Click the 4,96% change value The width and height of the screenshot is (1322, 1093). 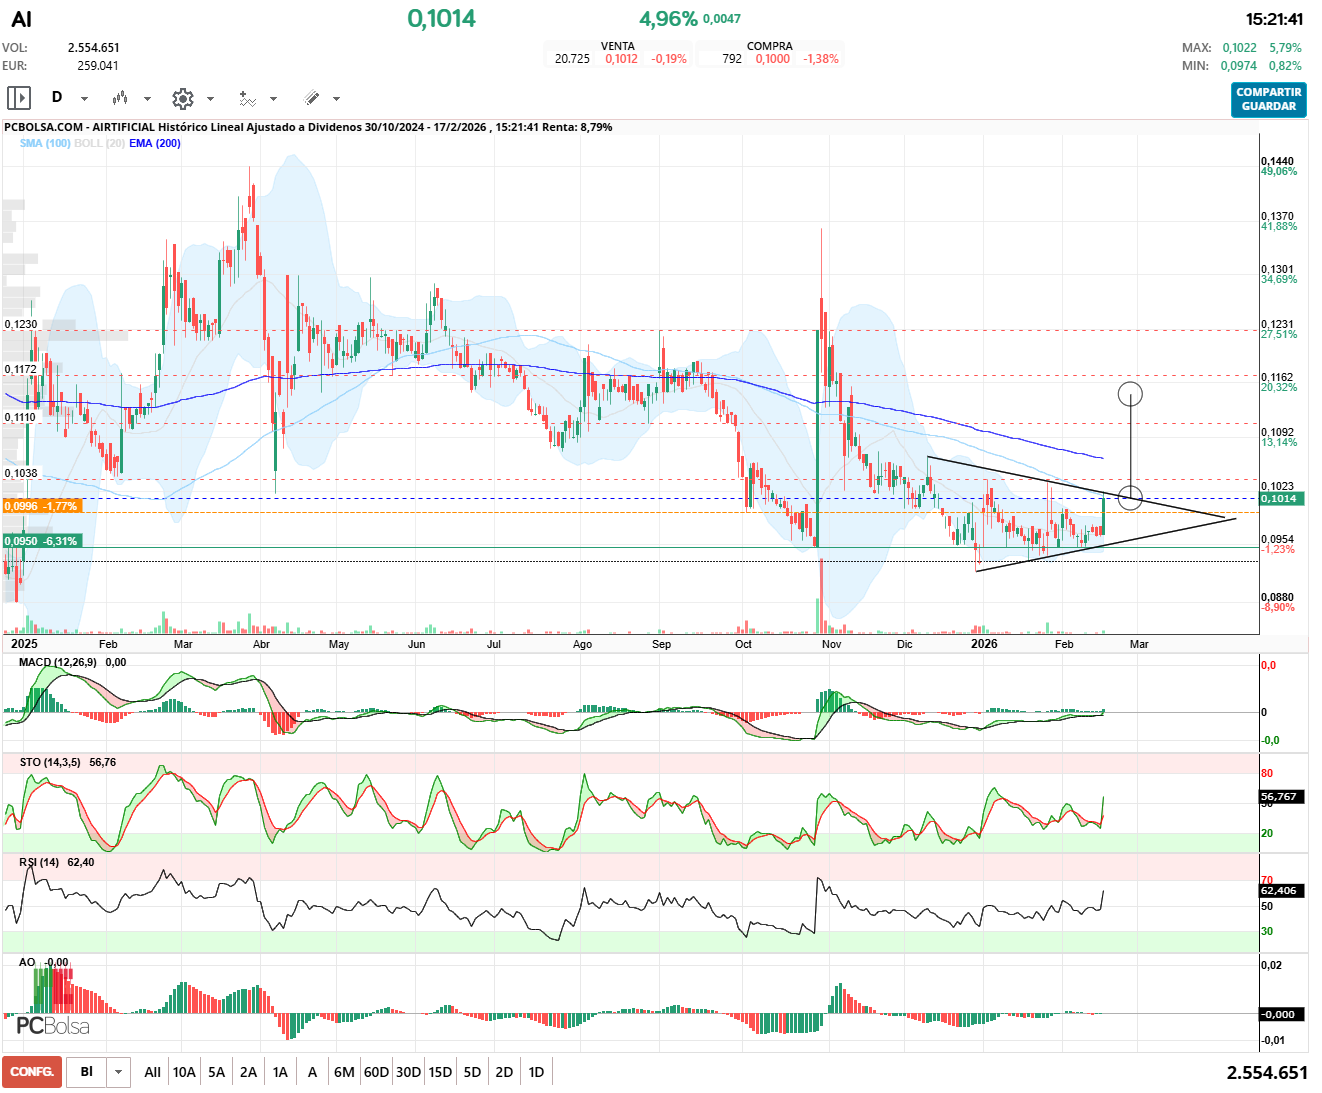[668, 18]
